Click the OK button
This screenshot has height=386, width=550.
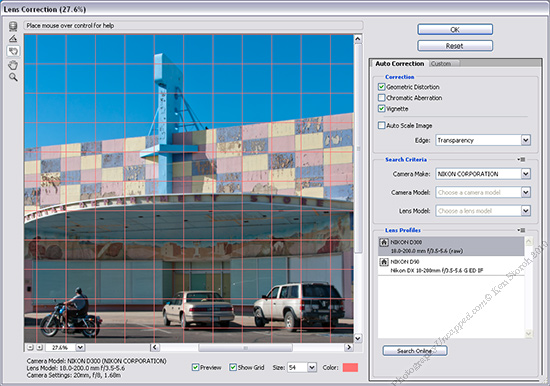pos(455,29)
